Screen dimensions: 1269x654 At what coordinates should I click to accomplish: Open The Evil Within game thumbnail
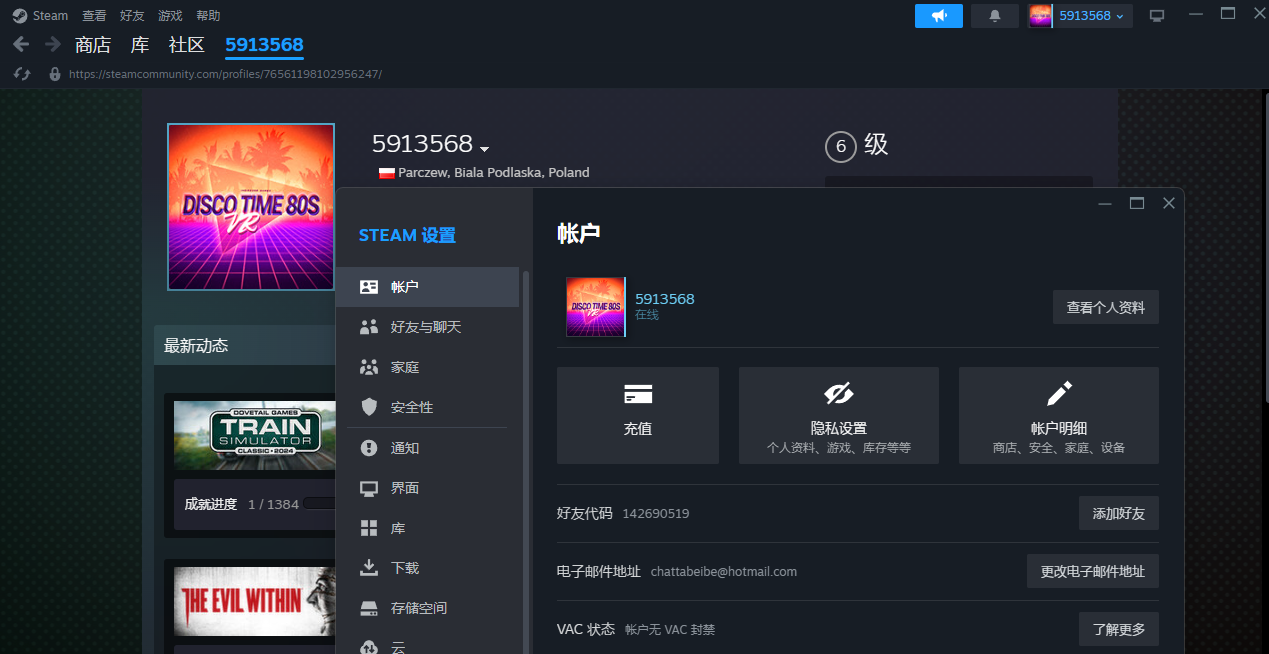pyautogui.click(x=255, y=601)
